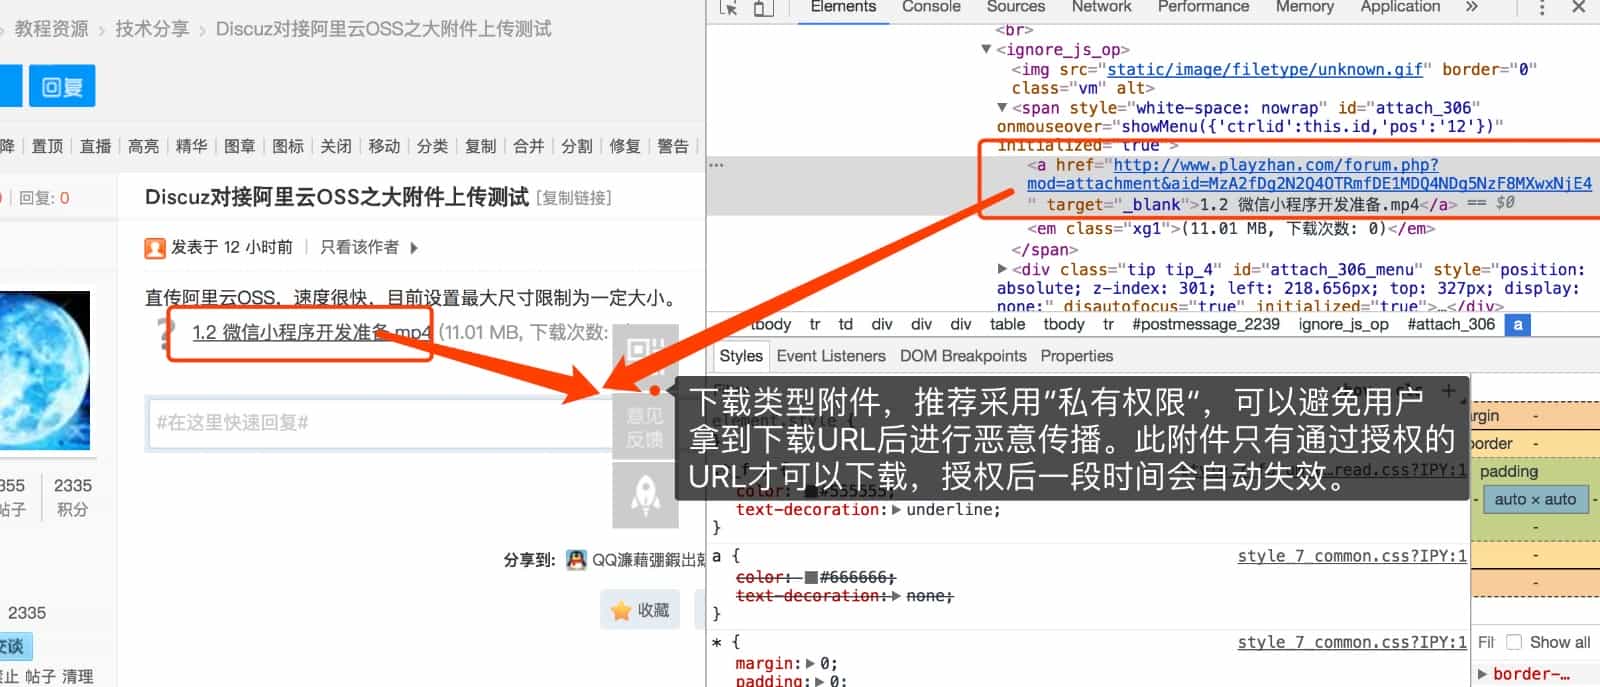
Task: Click the static/image/filetype/unknown.gif source link
Action: point(1265,69)
